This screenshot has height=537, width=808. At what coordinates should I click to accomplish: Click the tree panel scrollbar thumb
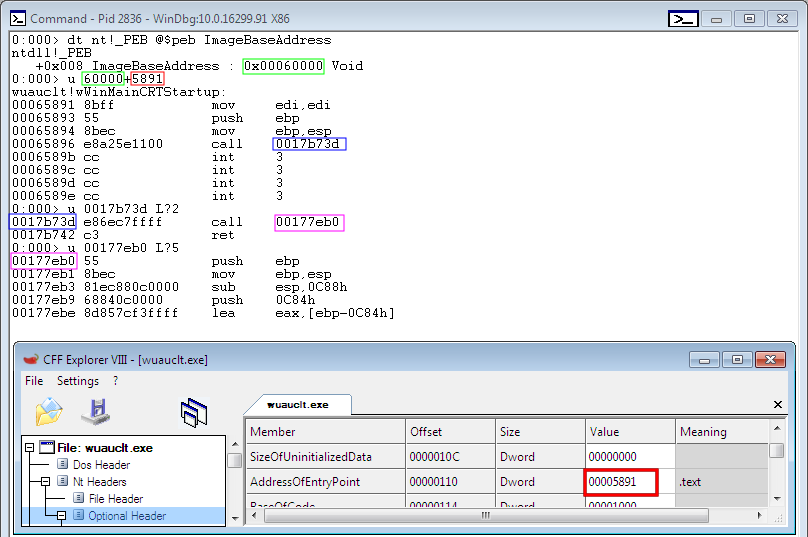(x=235, y=460)
